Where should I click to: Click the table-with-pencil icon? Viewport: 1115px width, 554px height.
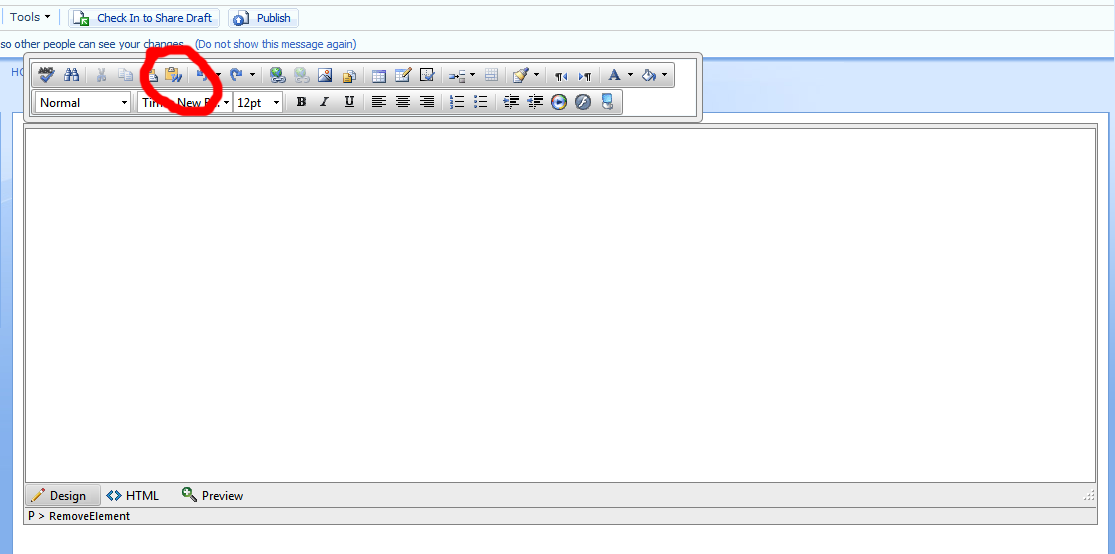(x=402, y=75)
